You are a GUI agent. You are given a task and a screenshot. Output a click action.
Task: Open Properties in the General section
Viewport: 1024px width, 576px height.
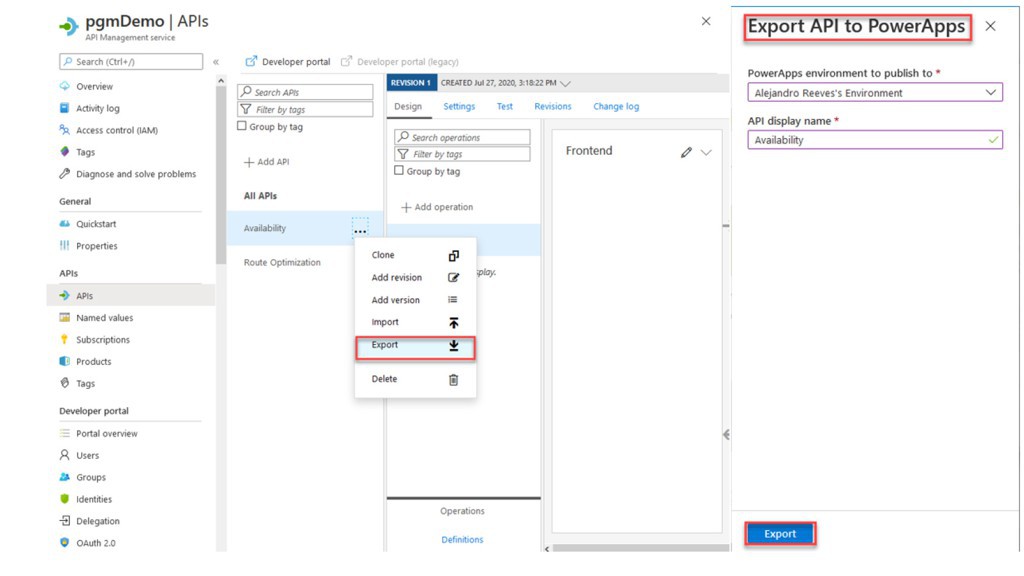pos(96,246)
